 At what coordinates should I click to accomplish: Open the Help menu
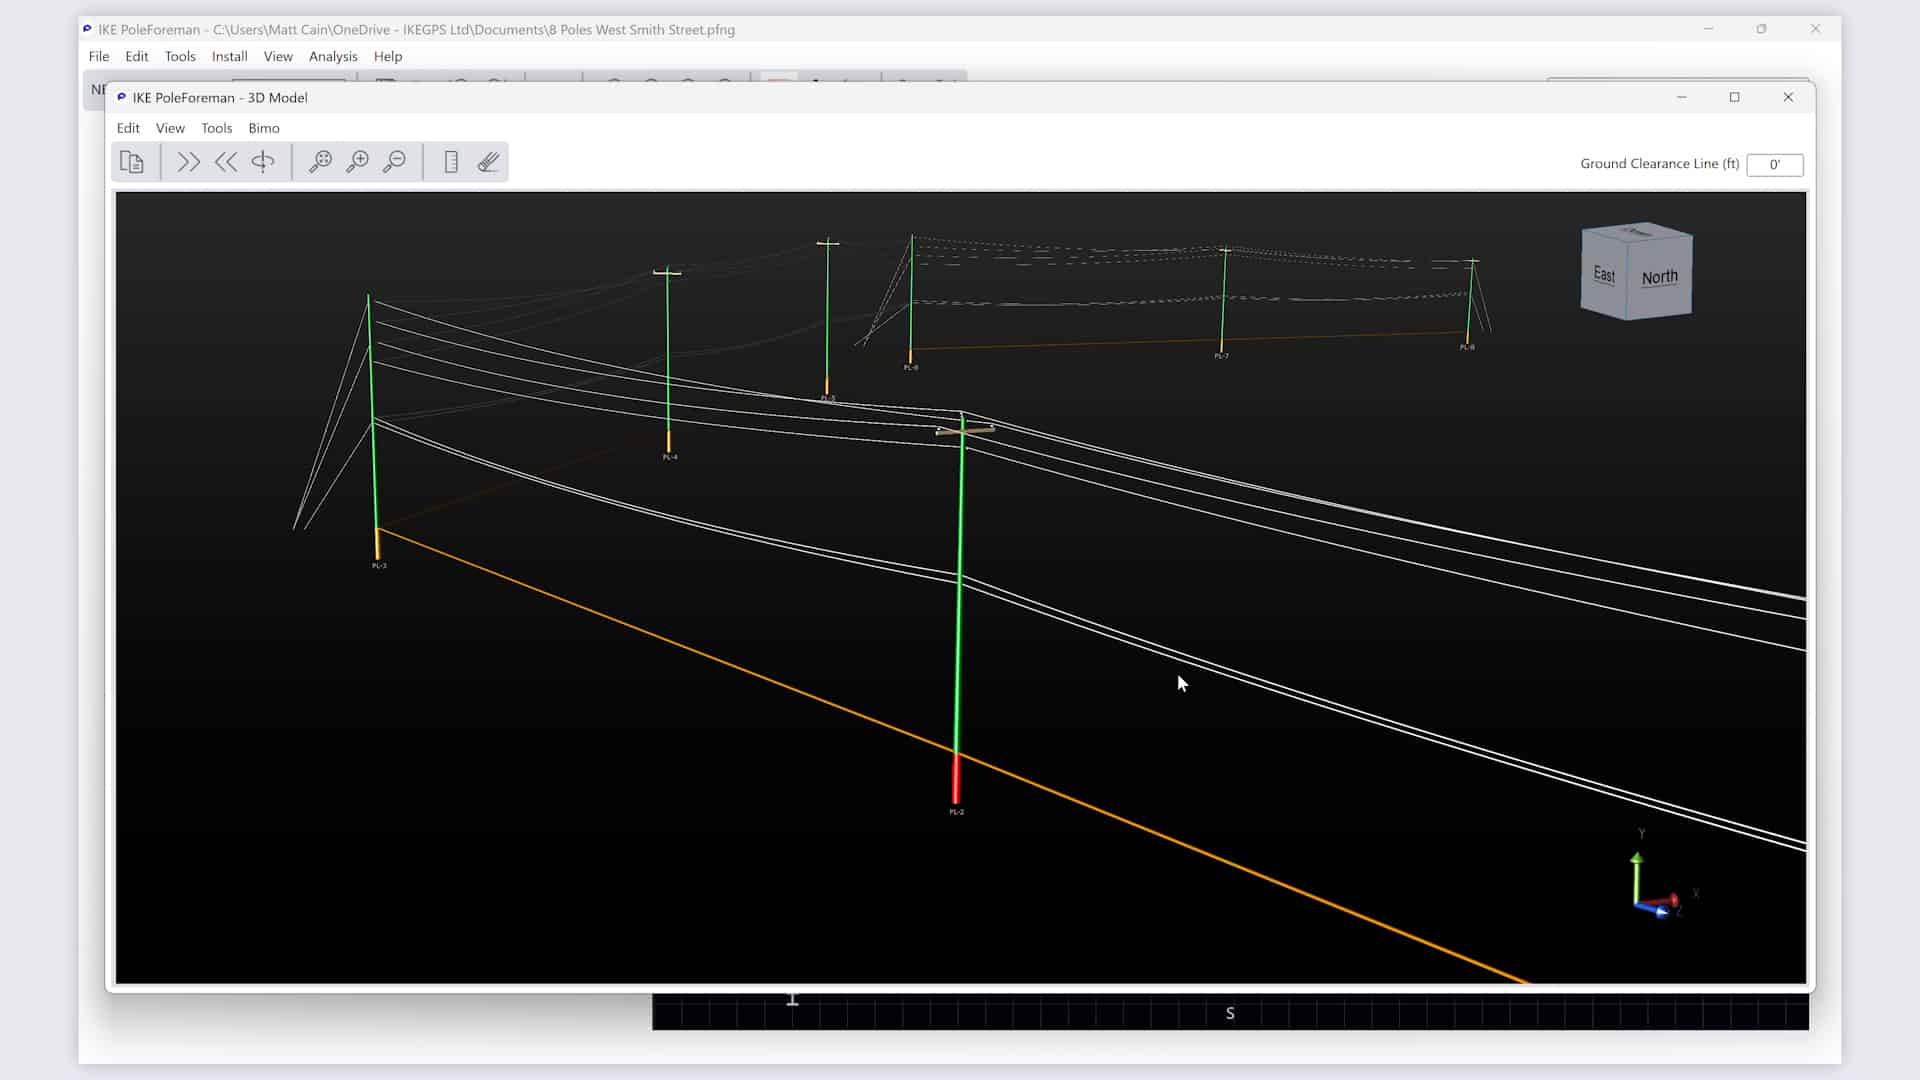[387, 56]
